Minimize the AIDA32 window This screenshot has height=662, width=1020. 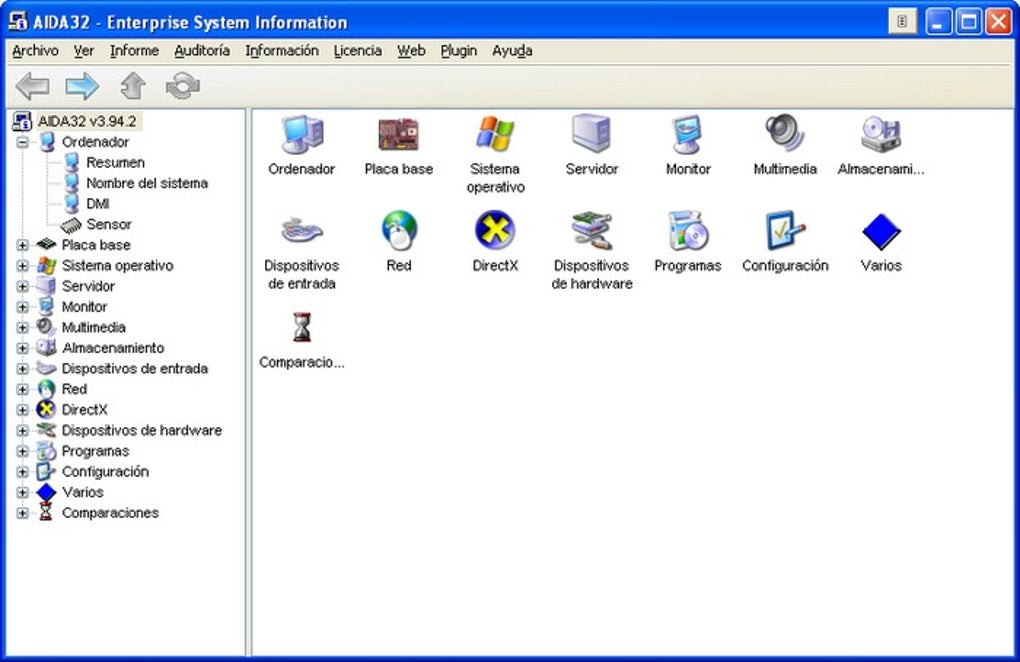938,21
